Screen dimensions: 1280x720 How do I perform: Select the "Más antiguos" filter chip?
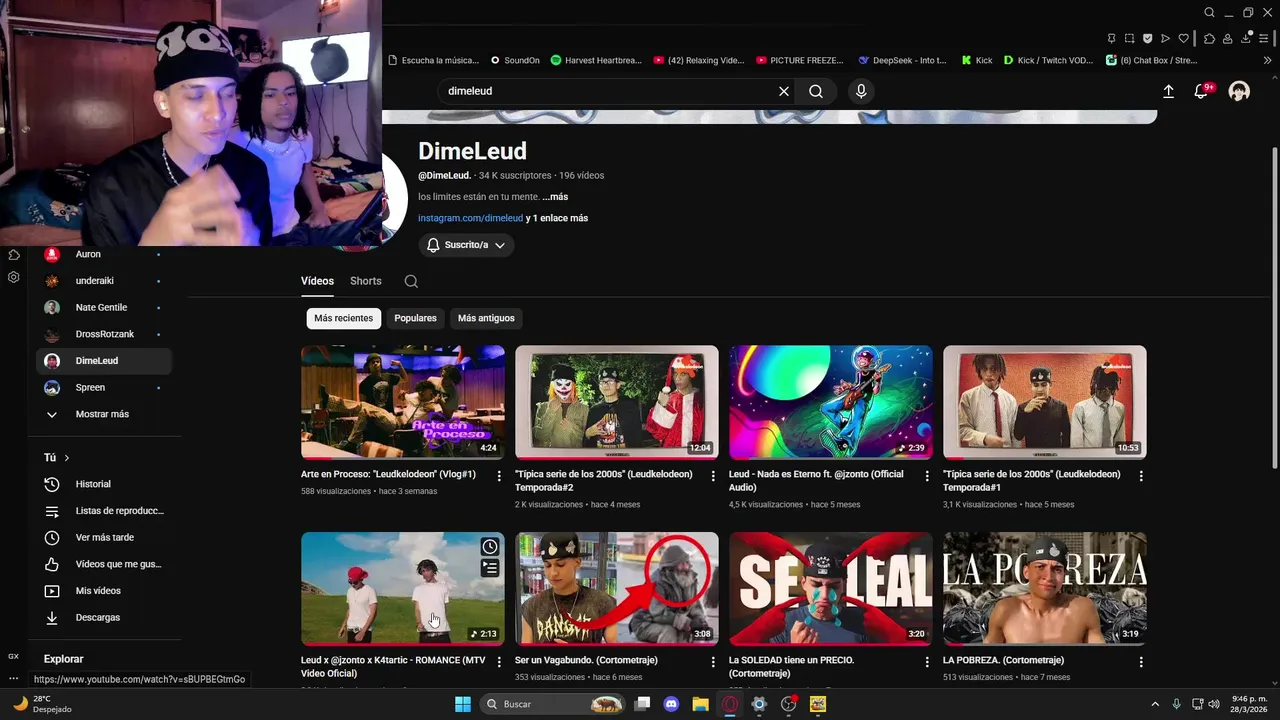tap(486, 318)
